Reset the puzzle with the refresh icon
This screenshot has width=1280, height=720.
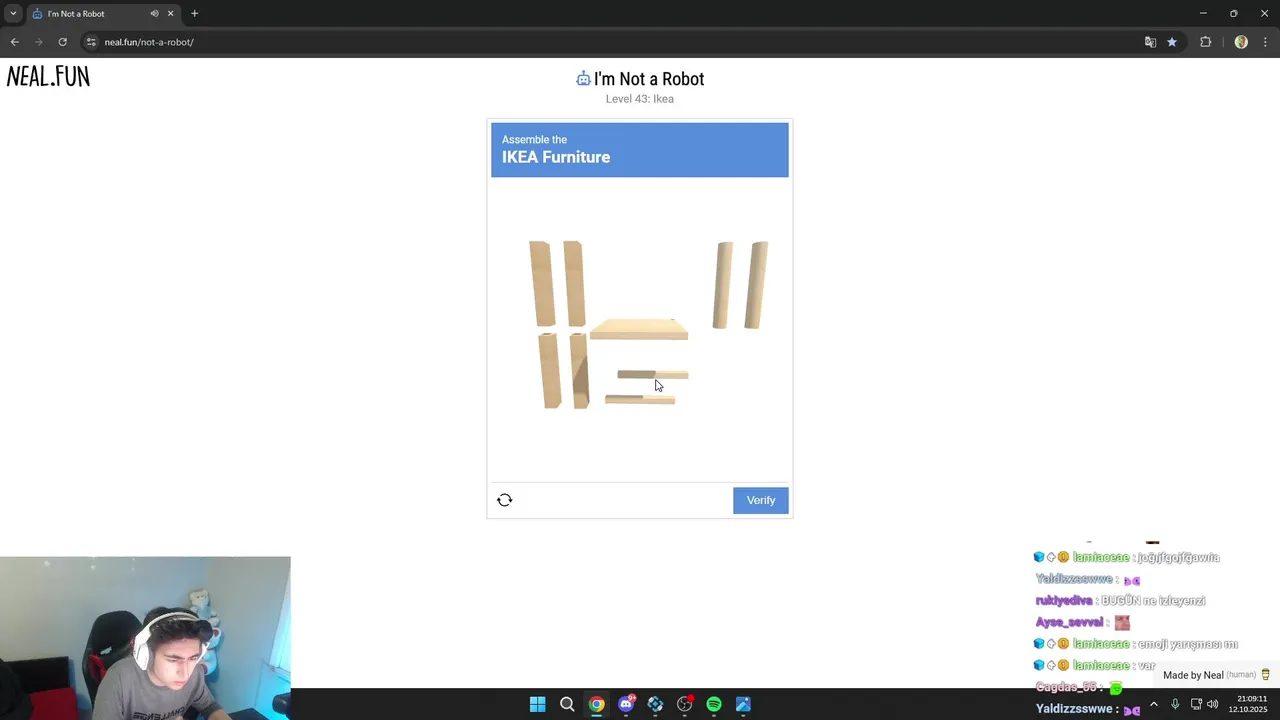(504, 500)
